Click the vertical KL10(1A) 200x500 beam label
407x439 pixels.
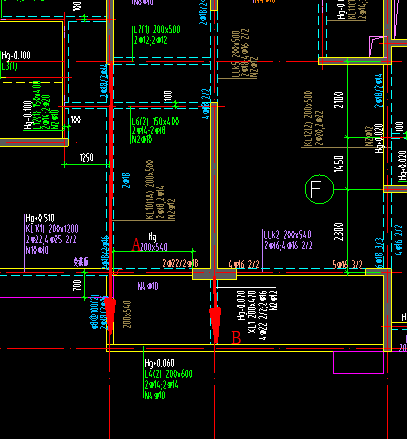point(149,189)
